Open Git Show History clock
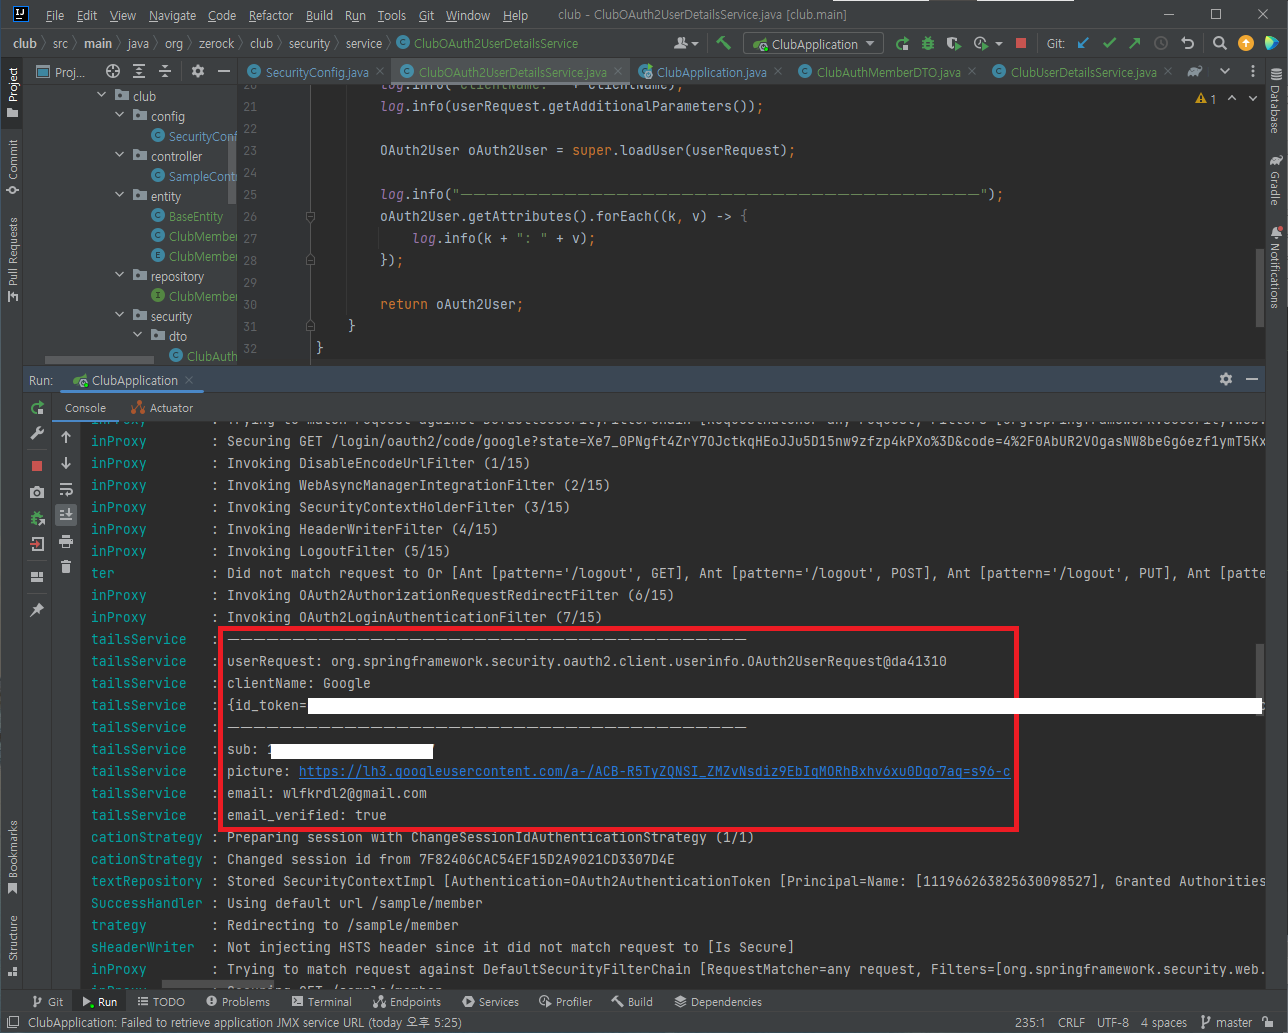 tap(1161, 43)
